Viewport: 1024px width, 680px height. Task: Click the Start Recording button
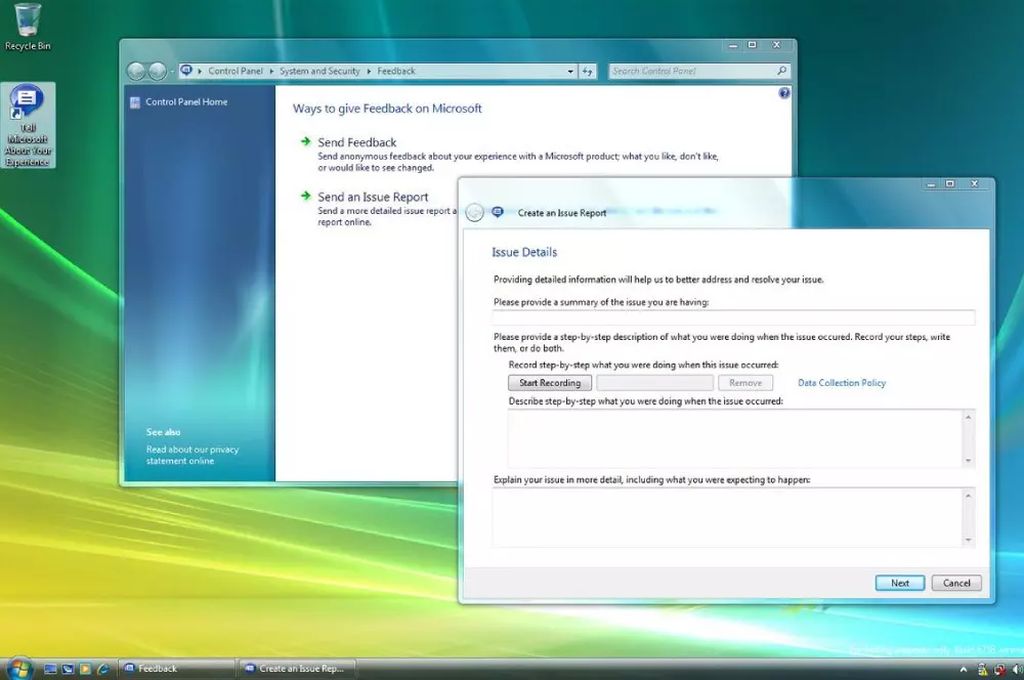click(550, 383)
